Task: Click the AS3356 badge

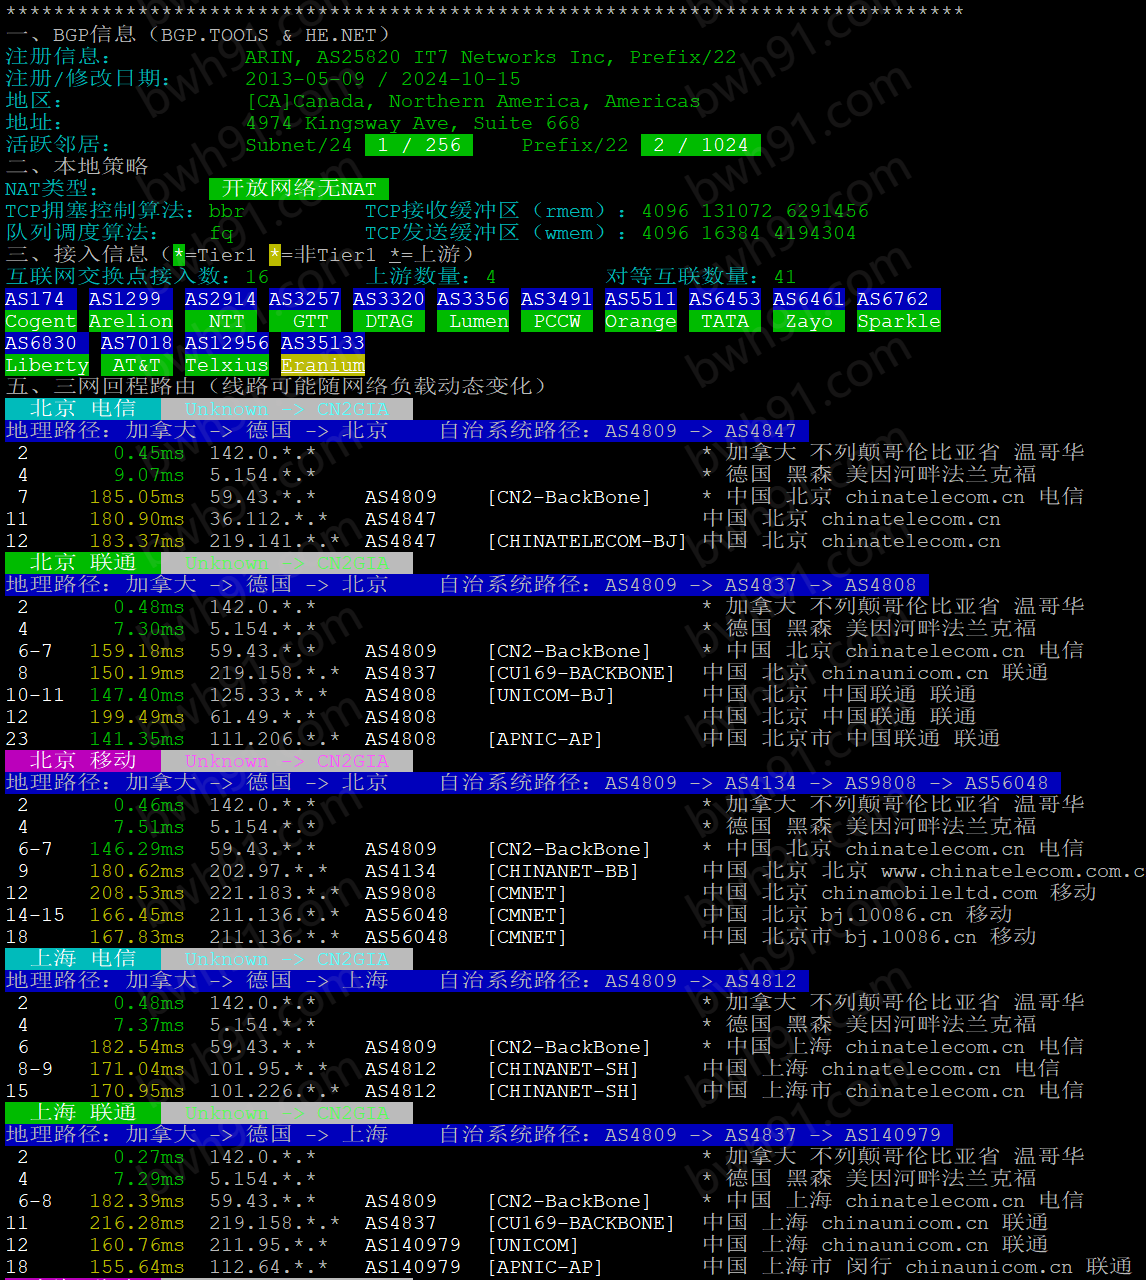Action: (x=473, y=299)
